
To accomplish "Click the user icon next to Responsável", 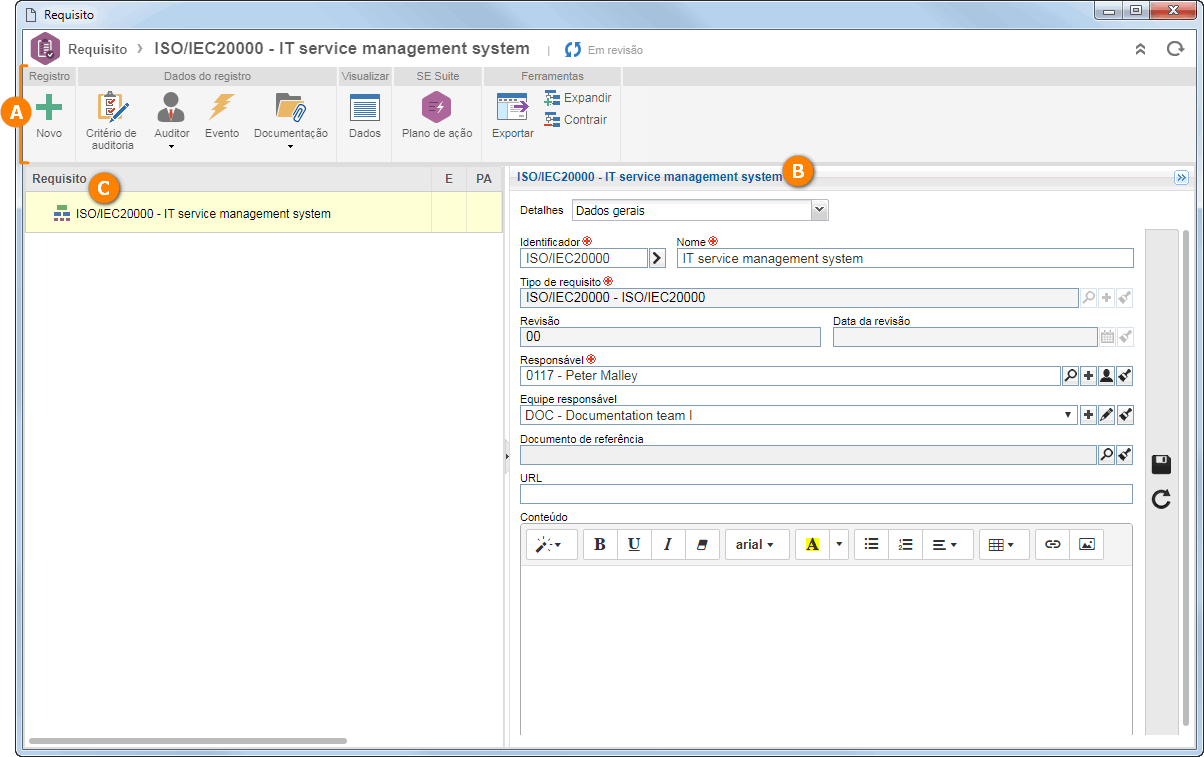I will (x=1107, y=376).
